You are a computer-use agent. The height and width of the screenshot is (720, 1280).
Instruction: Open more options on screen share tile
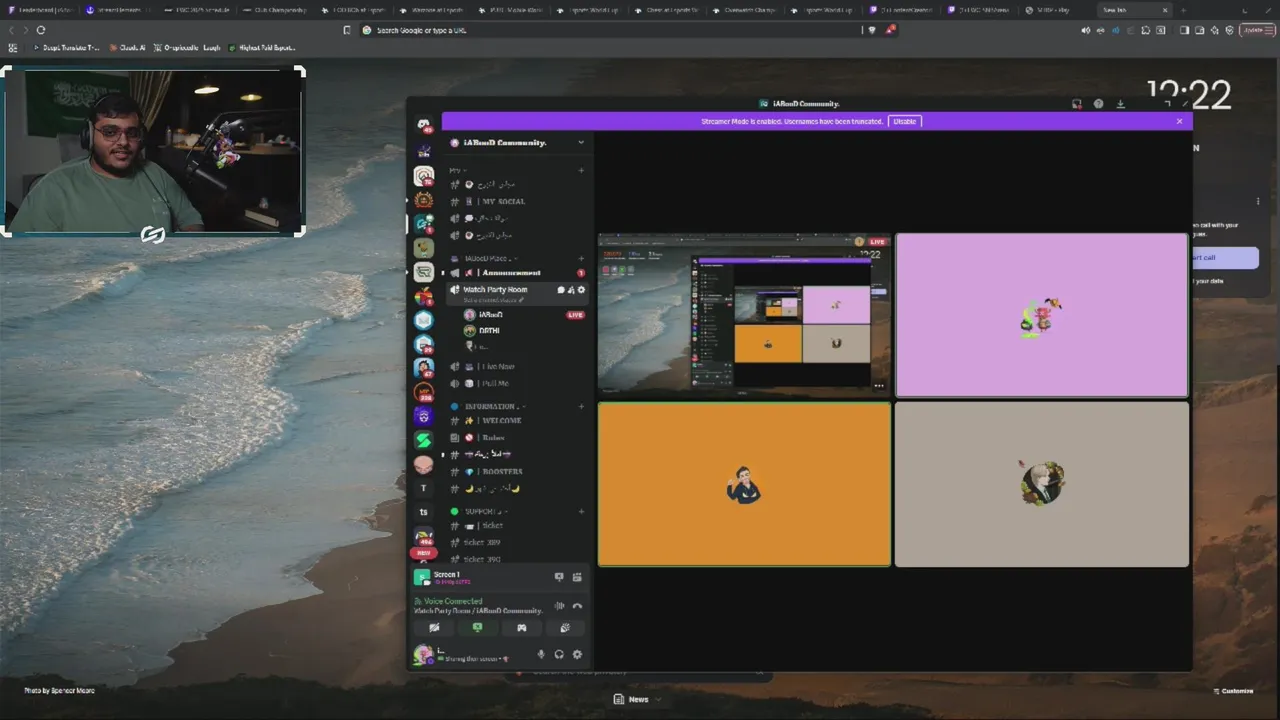point(879,386)
